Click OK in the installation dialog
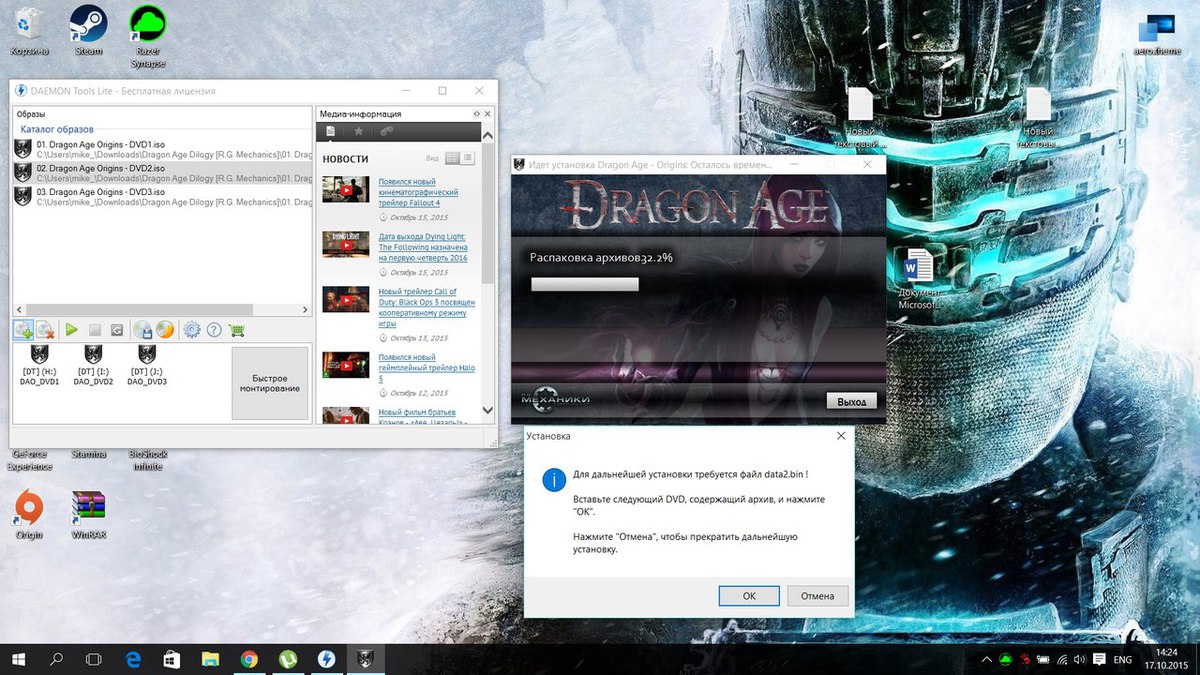The height and width of the screenshot is (675, 1200). pyautogui.click(x=749, y=595)
